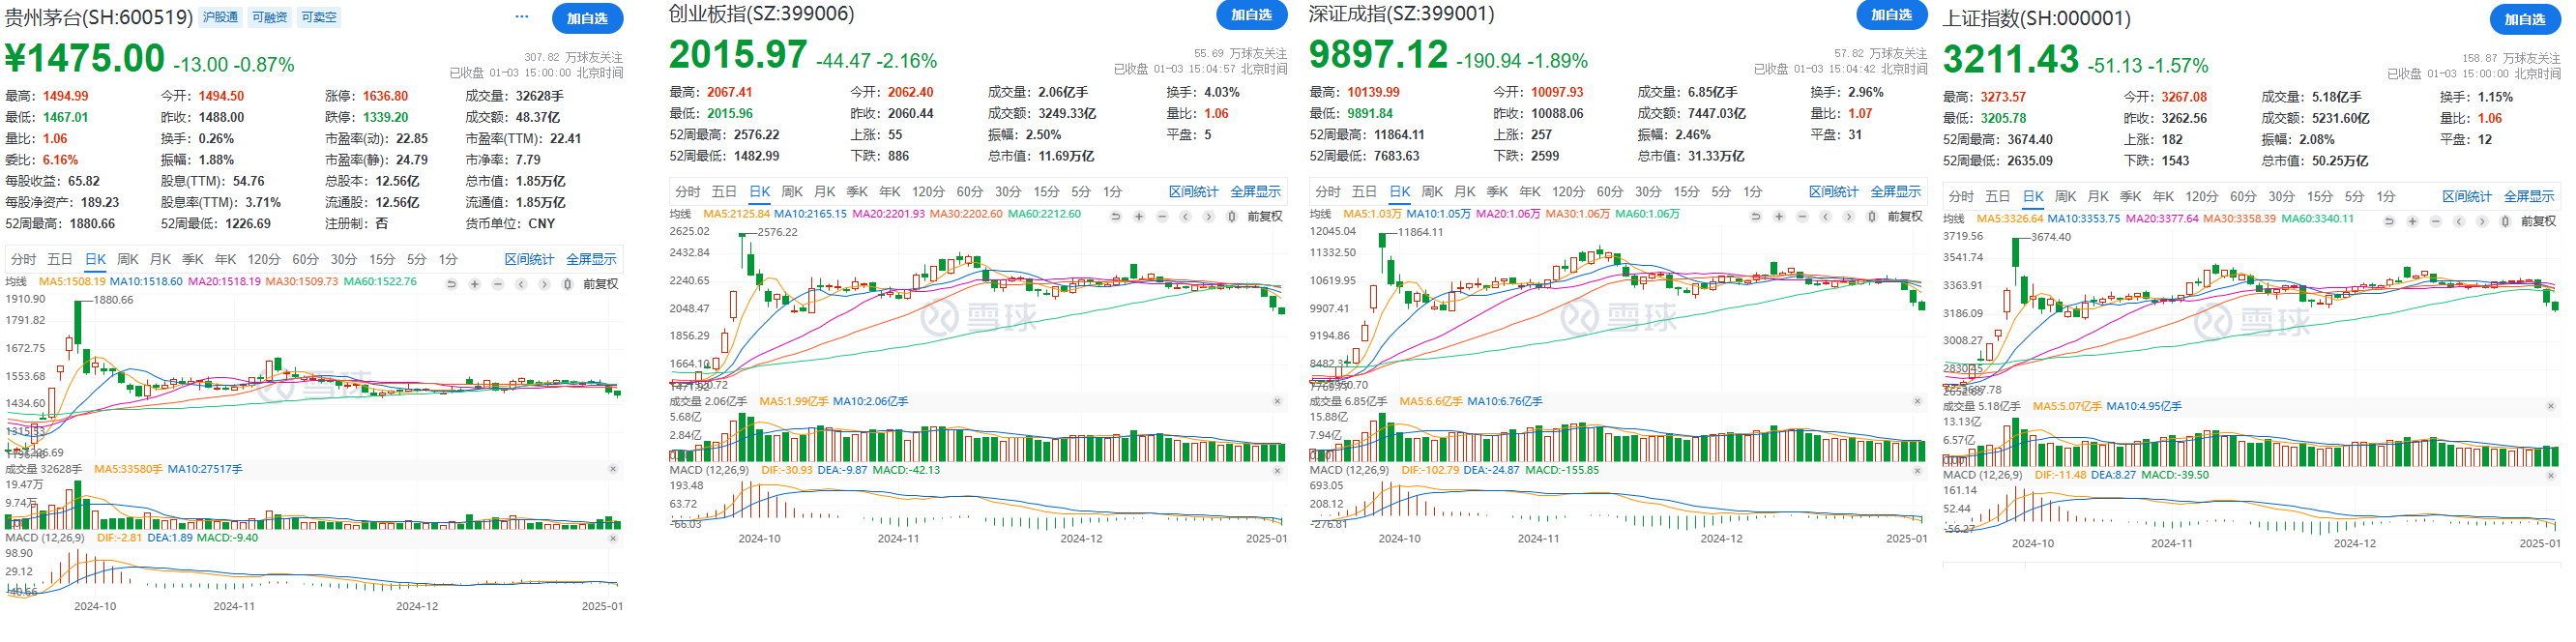Zoom in on the 深证成指 K-line chart
2576x642 pixels.
click(x=1778, y=216)
